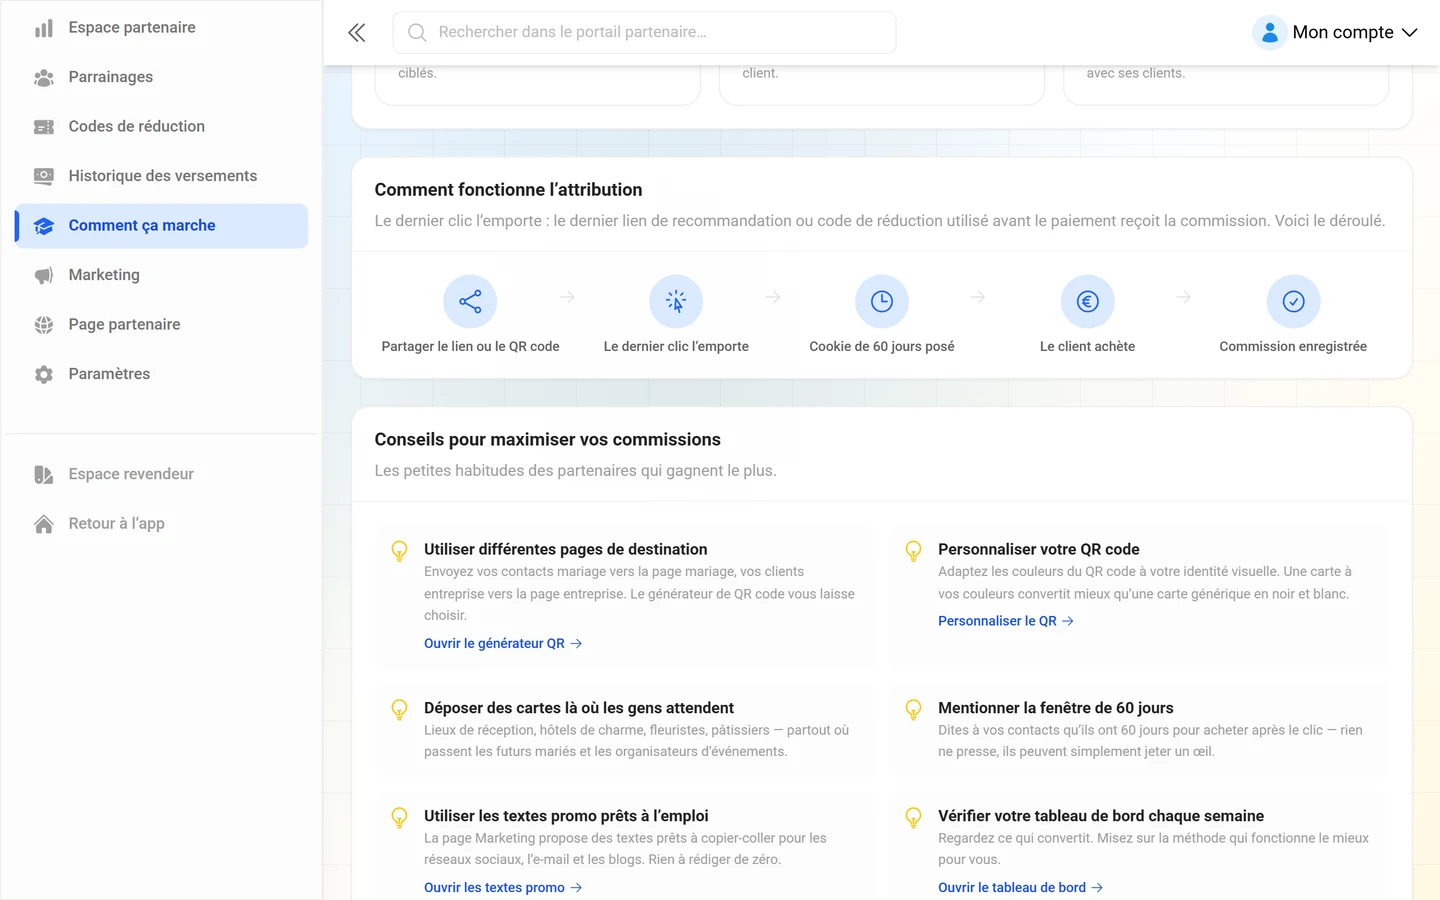The height and width of the screenshot is (900, 1440).
Task: Click the share icon above Partager le lien
Action: tap(470, 301)
